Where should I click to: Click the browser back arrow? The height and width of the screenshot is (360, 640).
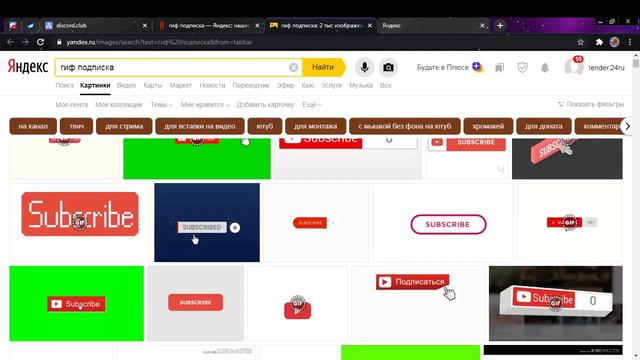[x=10, y=42]
